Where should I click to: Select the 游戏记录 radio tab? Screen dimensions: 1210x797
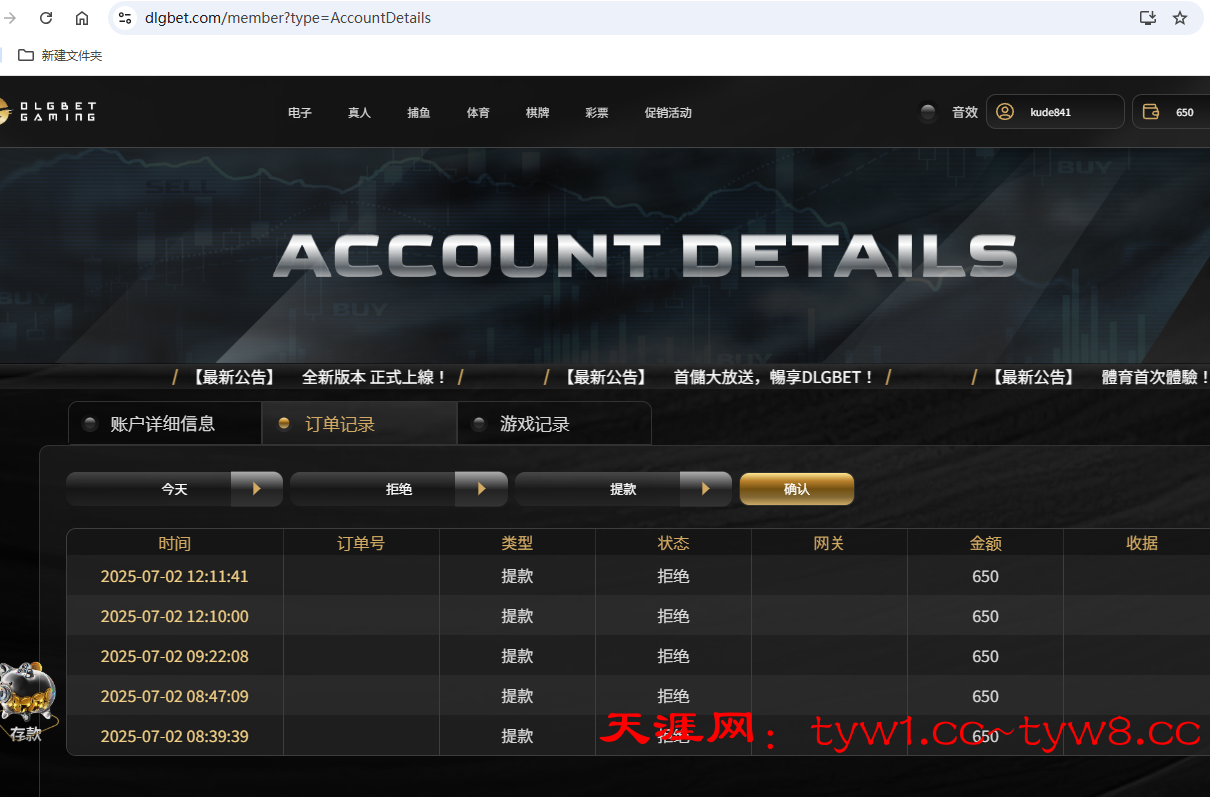[480, 424]
